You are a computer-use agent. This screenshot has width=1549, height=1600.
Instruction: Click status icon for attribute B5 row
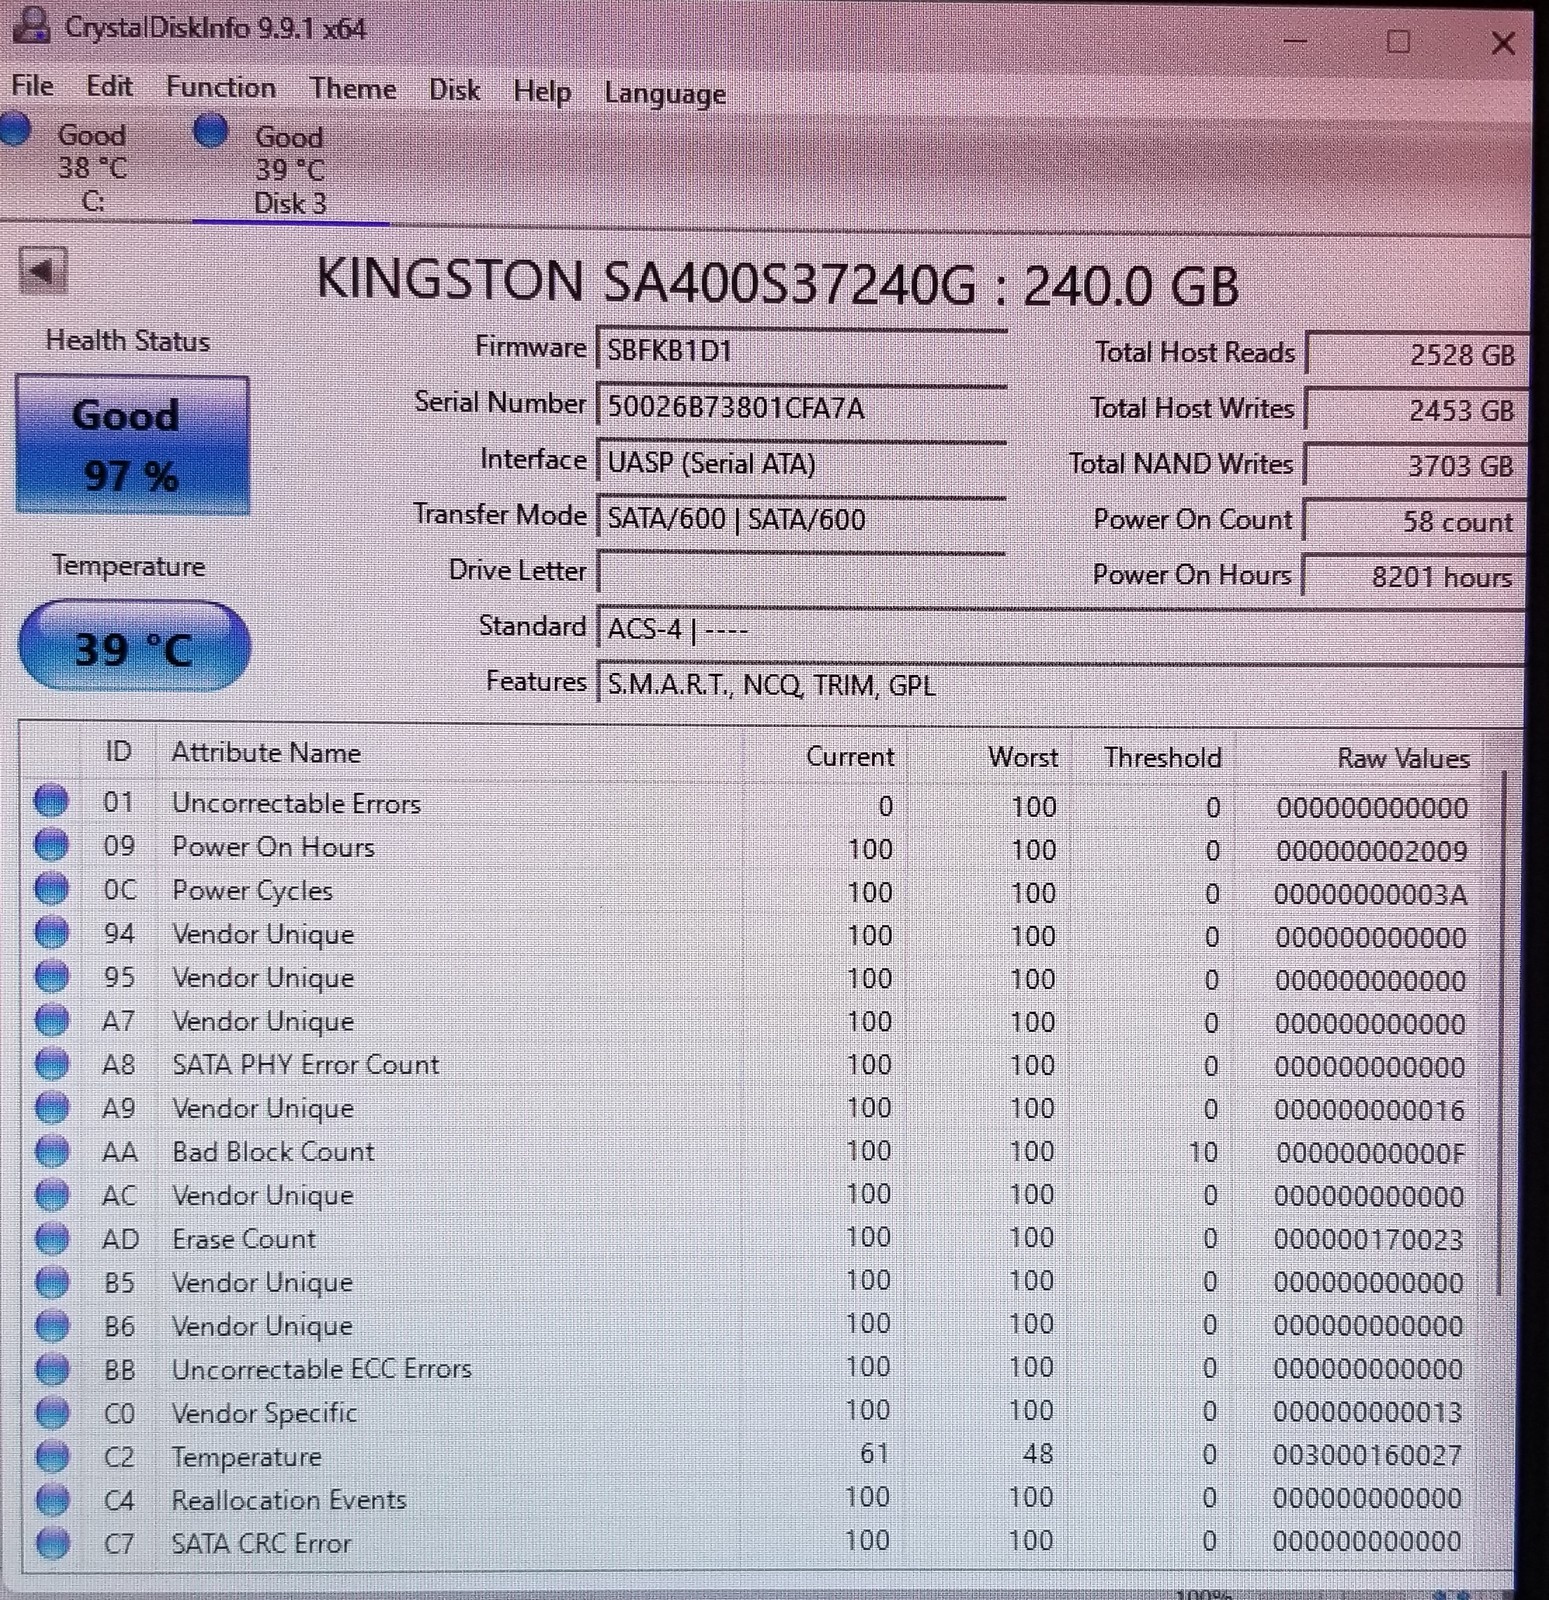(51, 1282)
